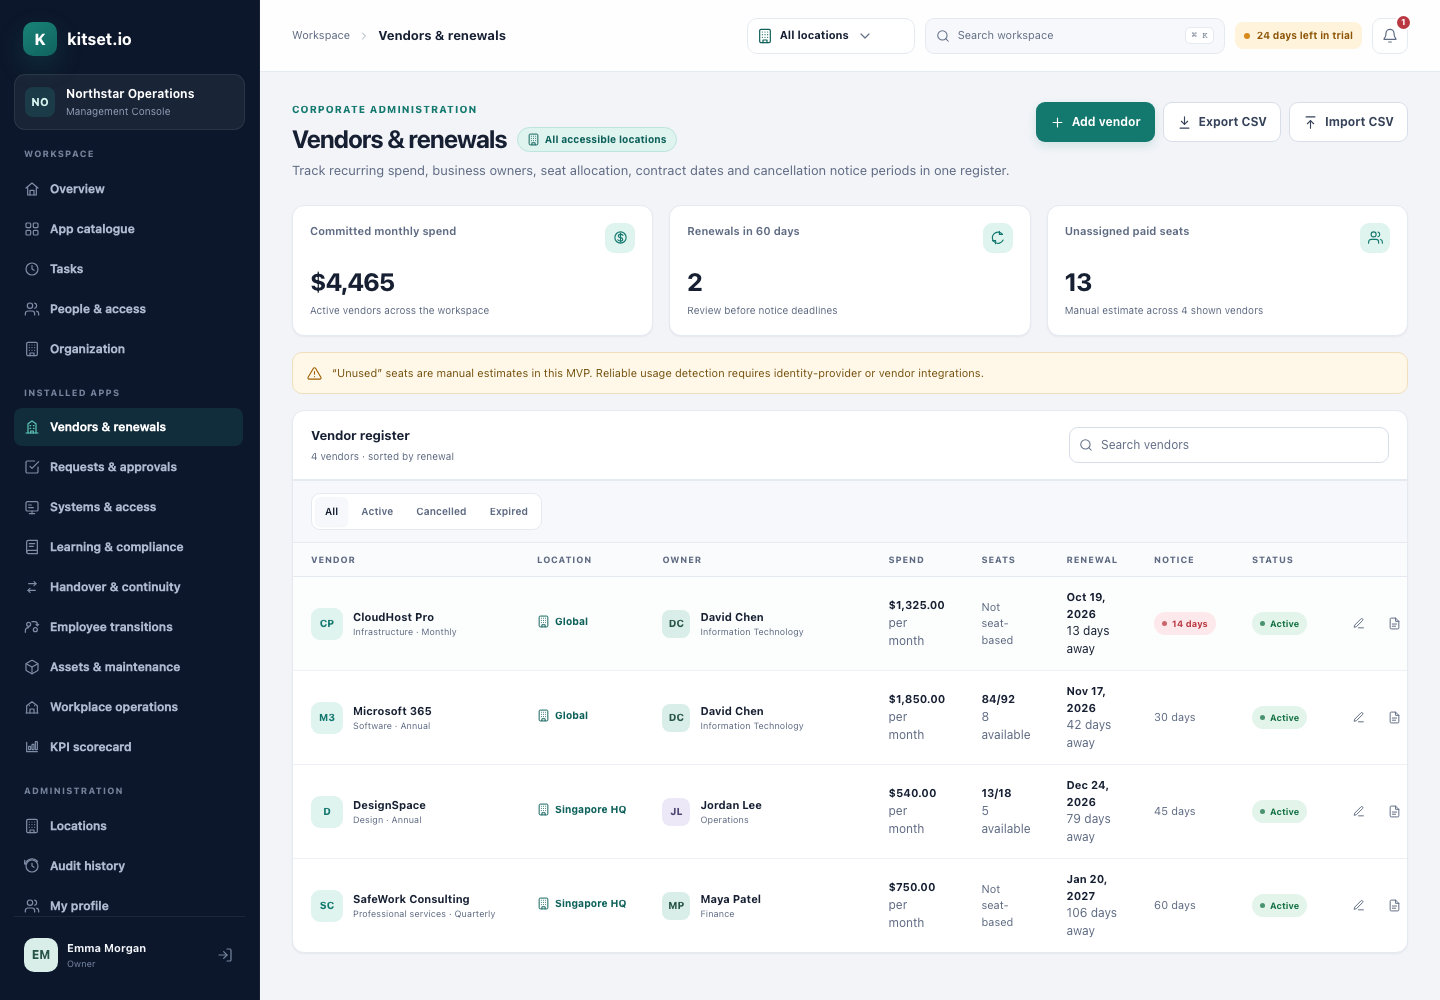Screen dimensions: 1440x1000
Task: Edit the CloudHost Pro vendor row
Action: 1359,623
